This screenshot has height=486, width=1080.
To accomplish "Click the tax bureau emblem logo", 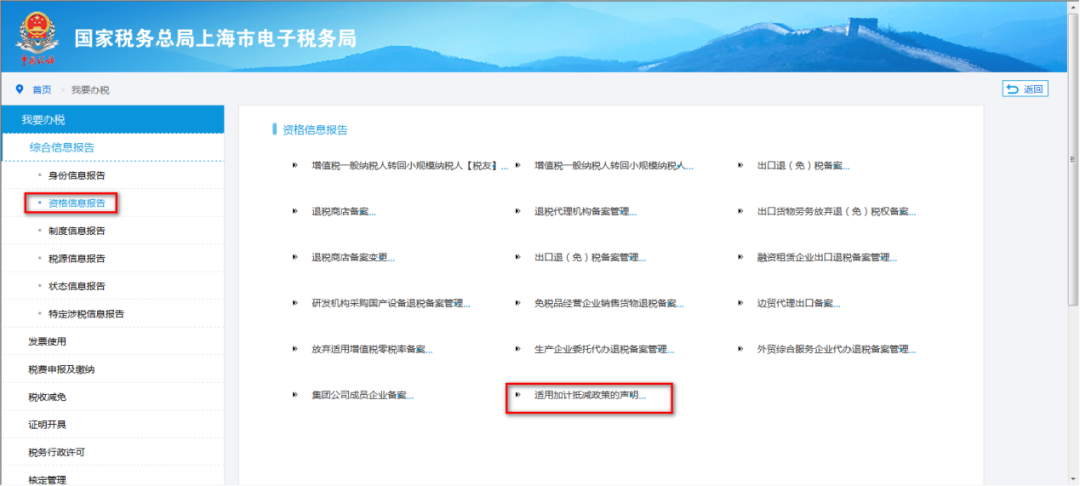I will tap(36, 38).
